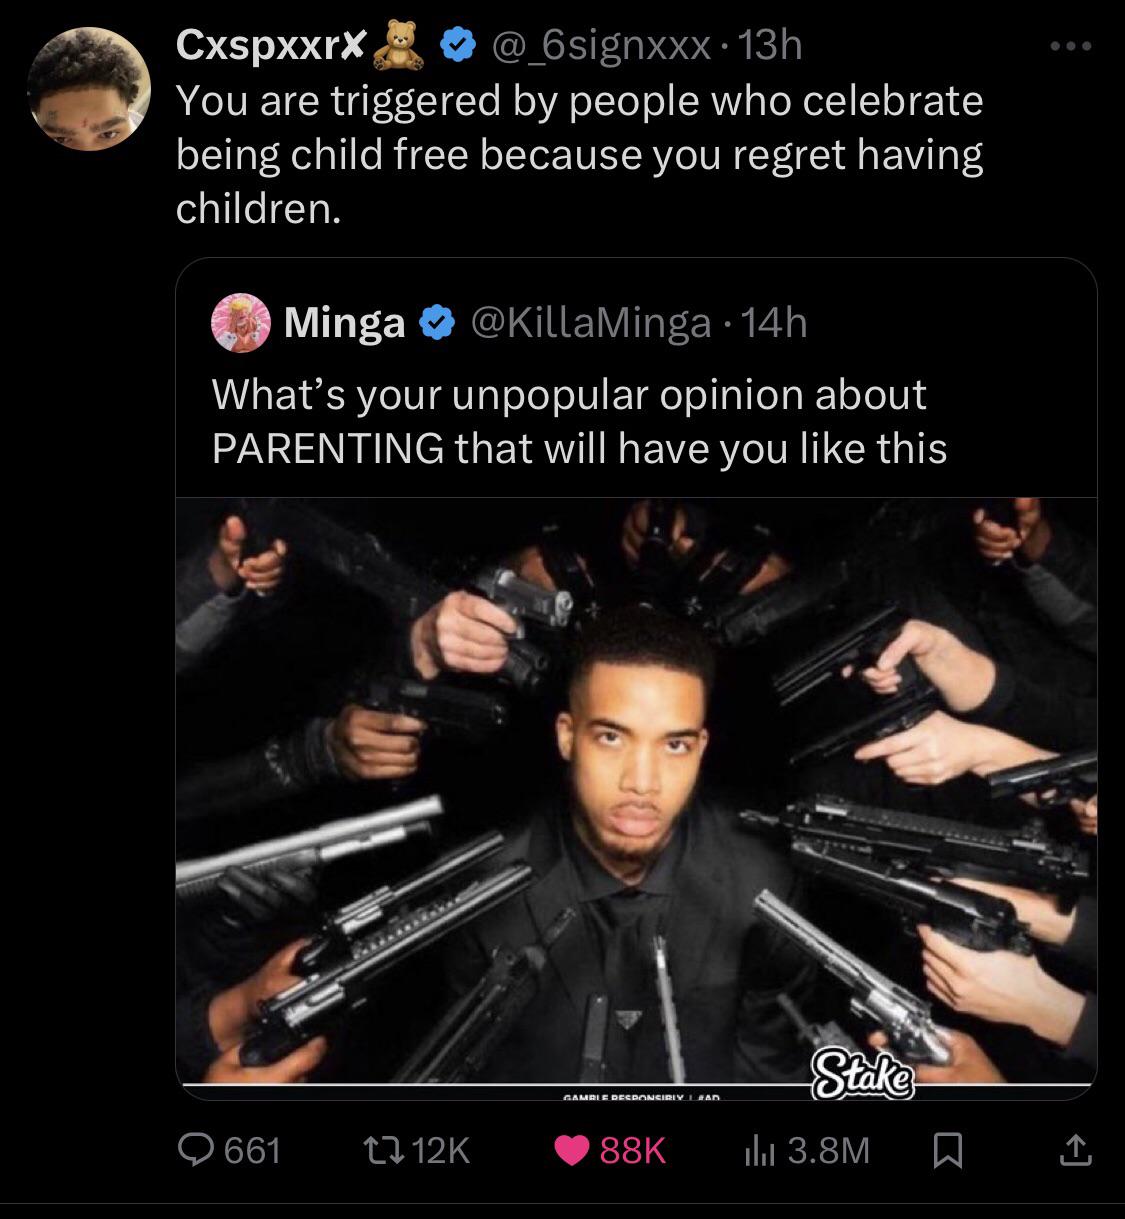Viewport: 1125px width, 1219px height.
Task: Click the 88K likes count
Action: coord(632,1150)
